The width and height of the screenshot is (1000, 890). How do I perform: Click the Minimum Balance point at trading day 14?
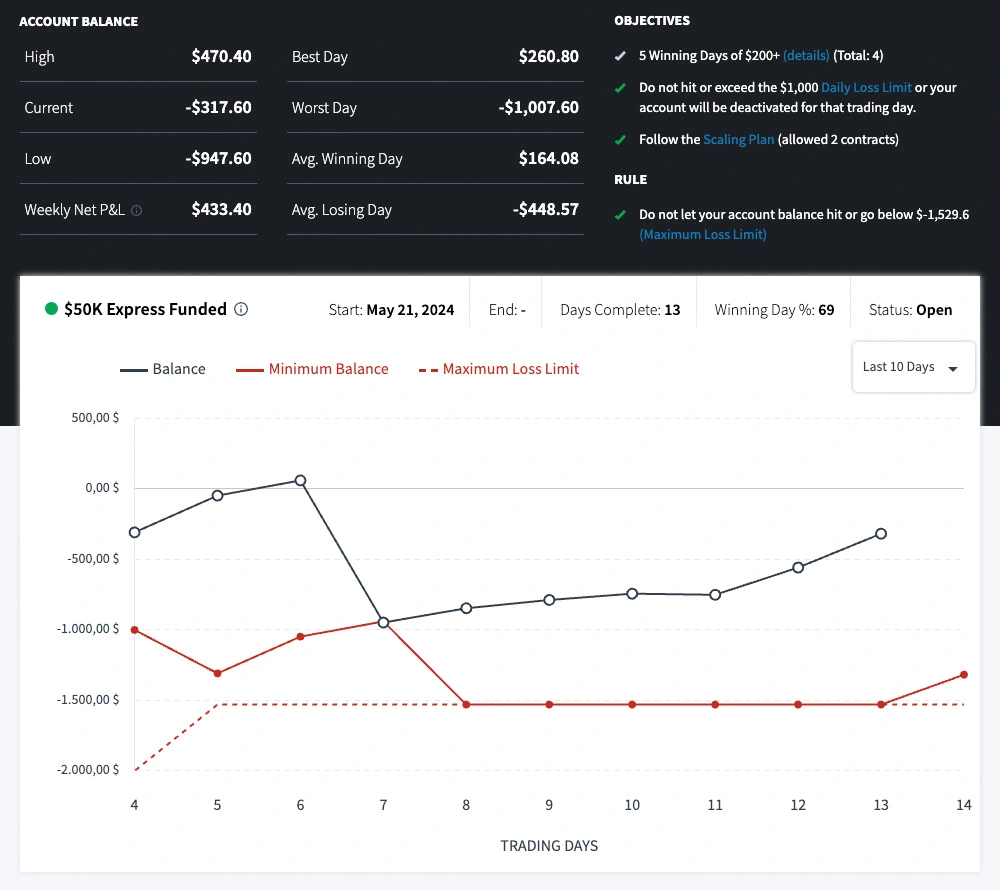(x=964, y=675)
